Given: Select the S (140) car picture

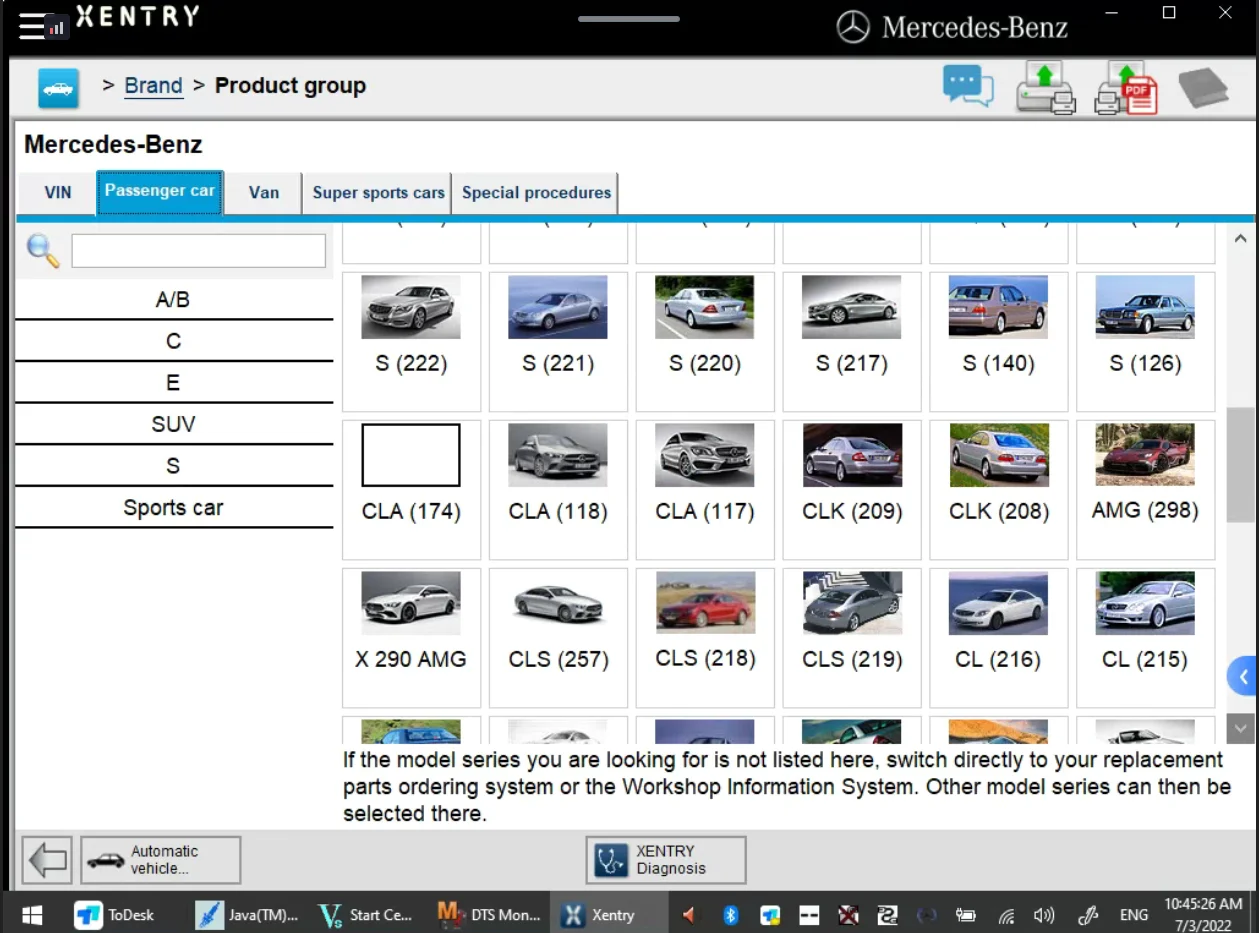Looking at the screenshot, I should point(999,307).
